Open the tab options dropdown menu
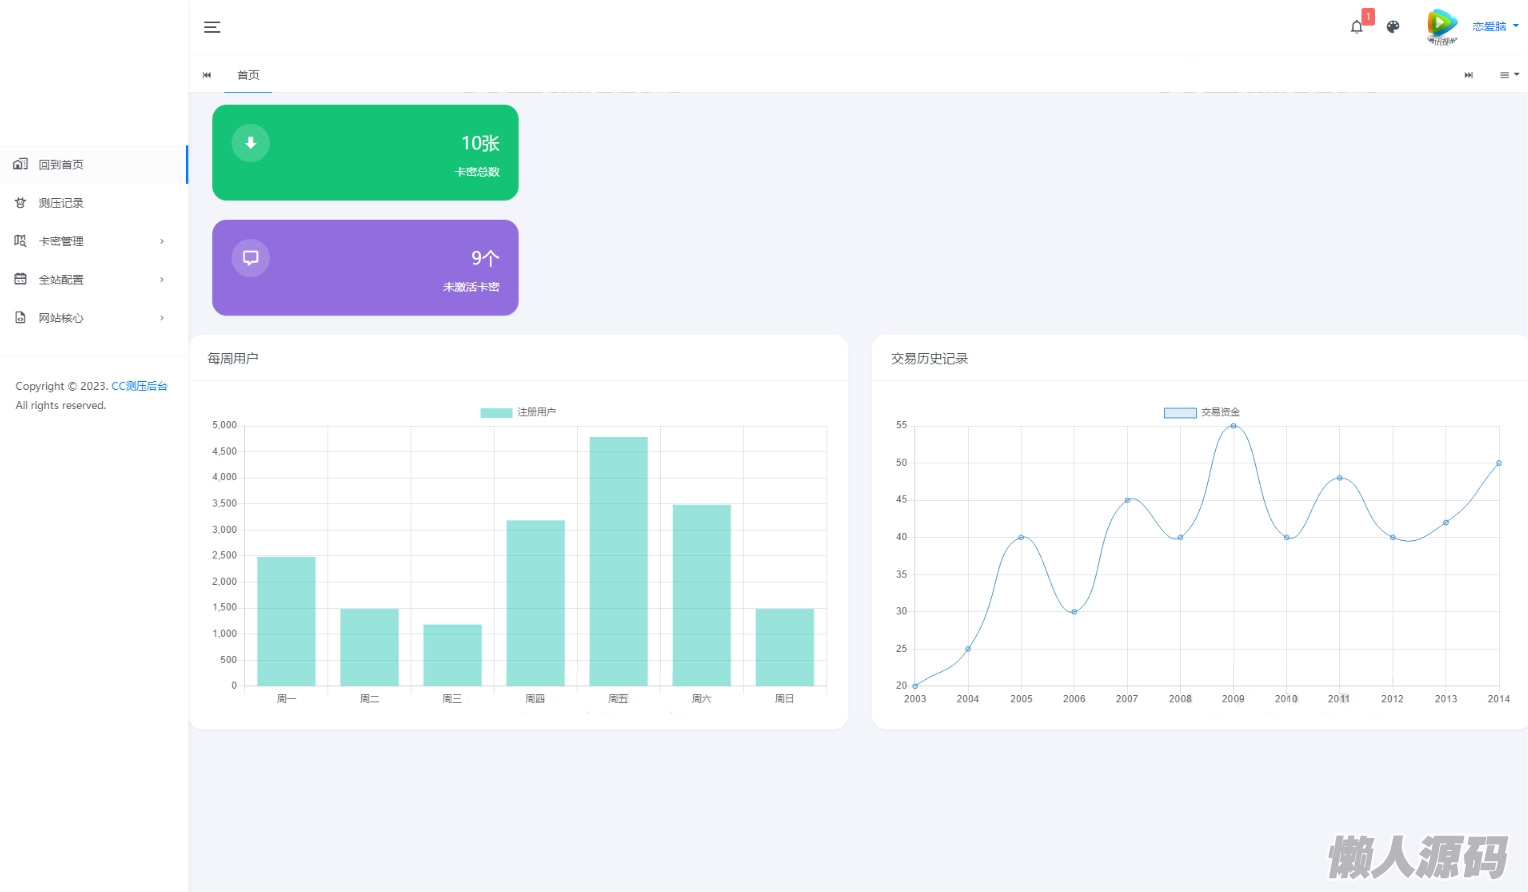This screenshot has width=1528, height=892. click(1509, 75)
